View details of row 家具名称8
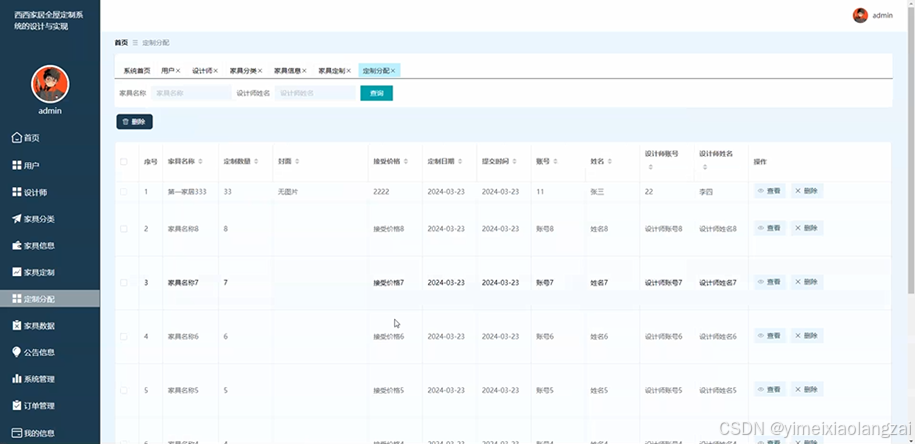Viewport: 915px width, 444px height. point(770,228)
